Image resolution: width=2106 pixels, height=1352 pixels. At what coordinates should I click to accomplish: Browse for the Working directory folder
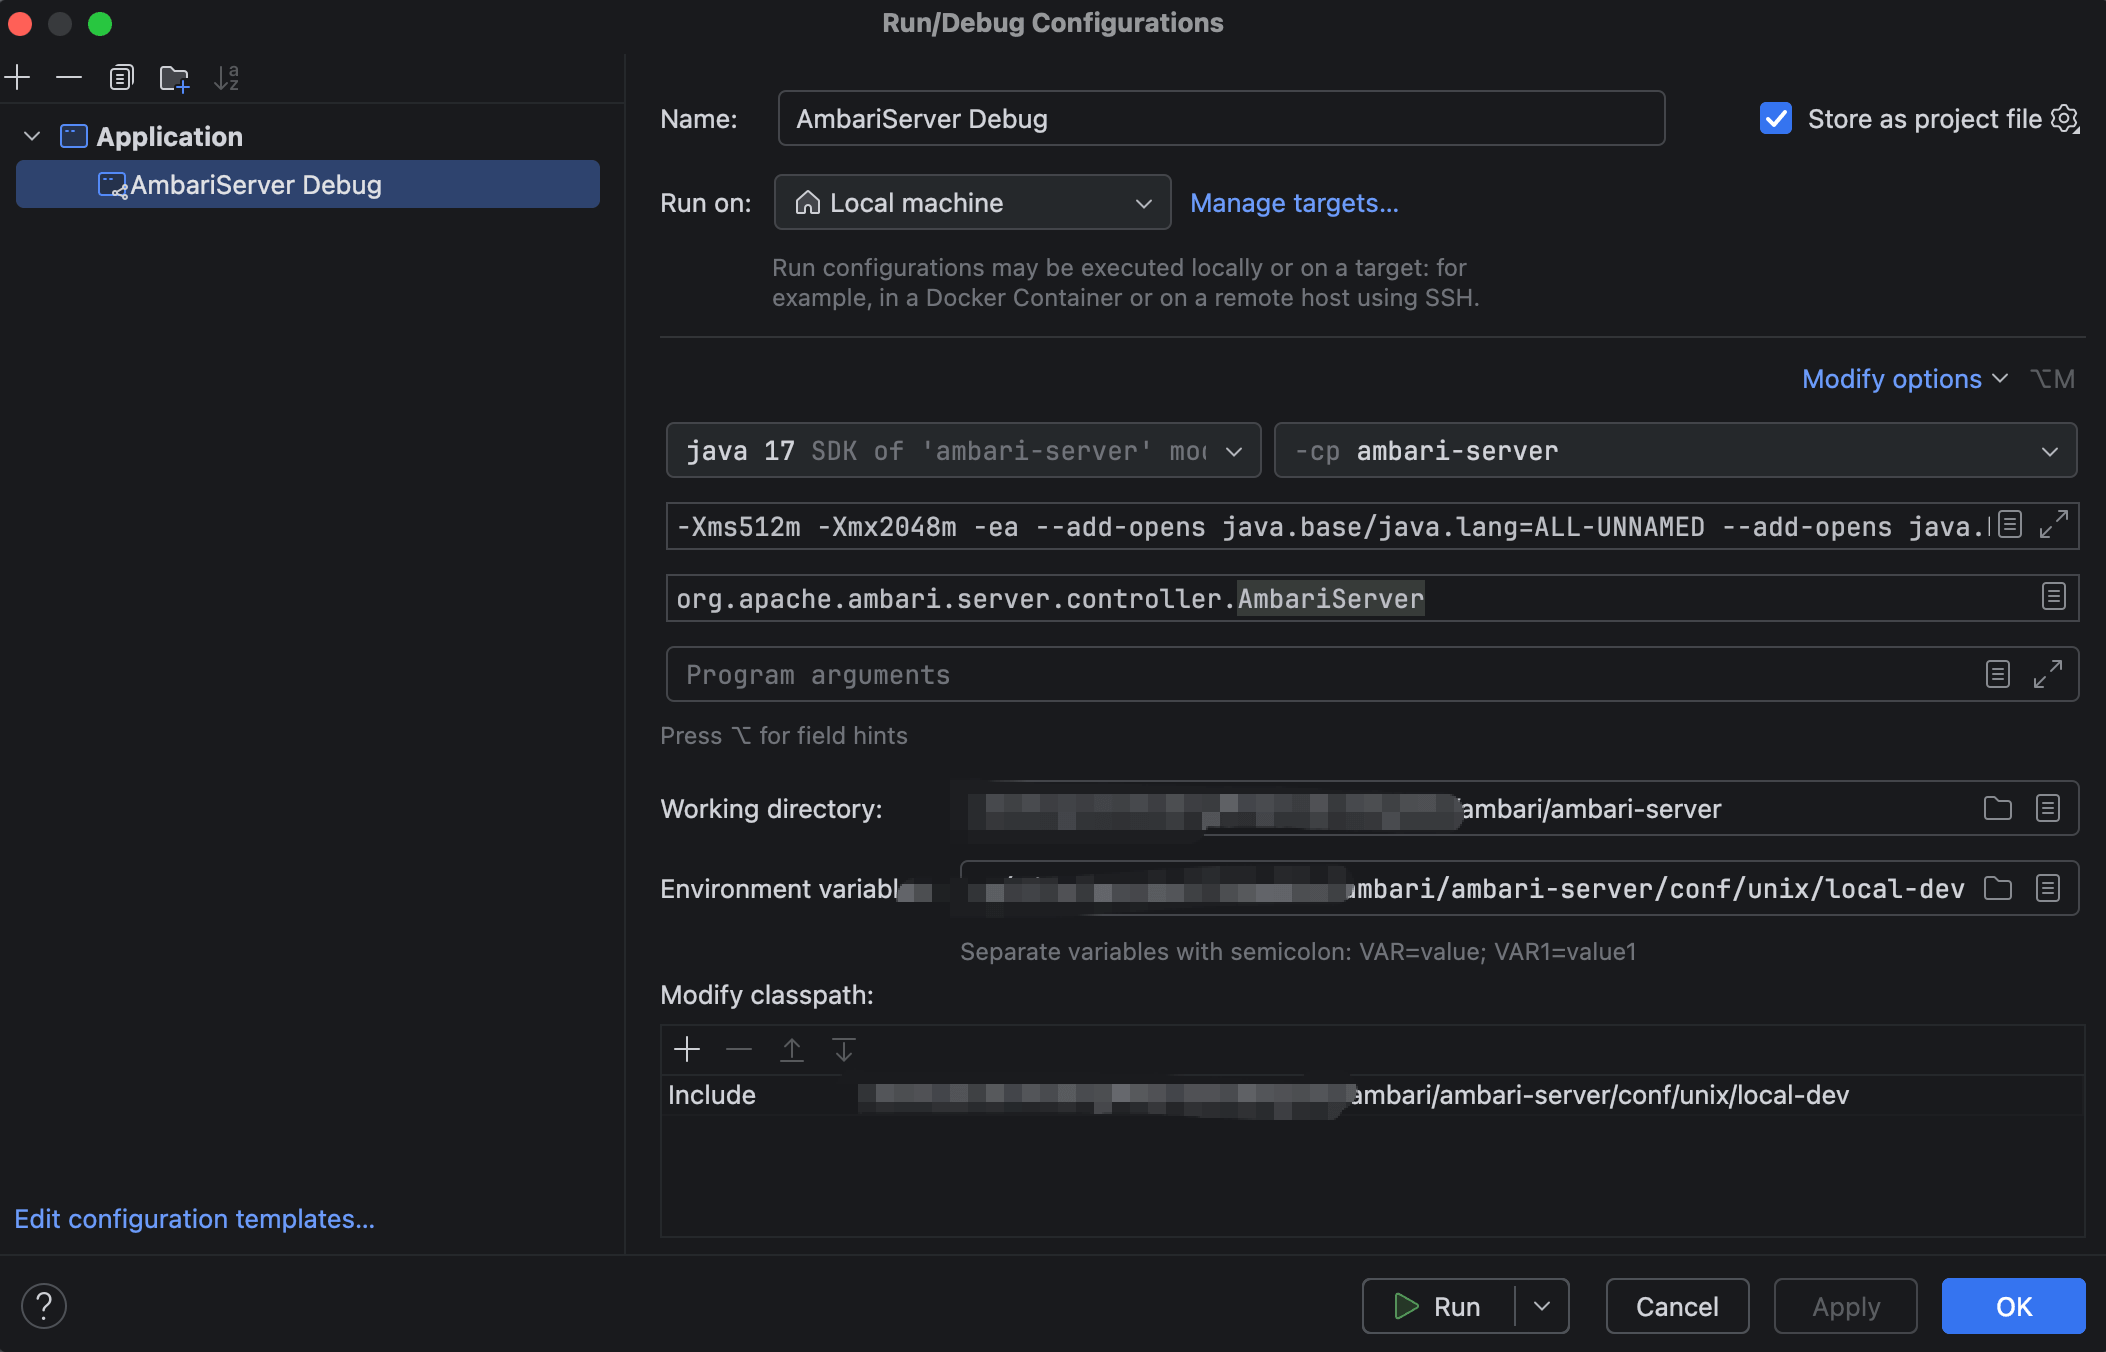[x=1997, y=808]
